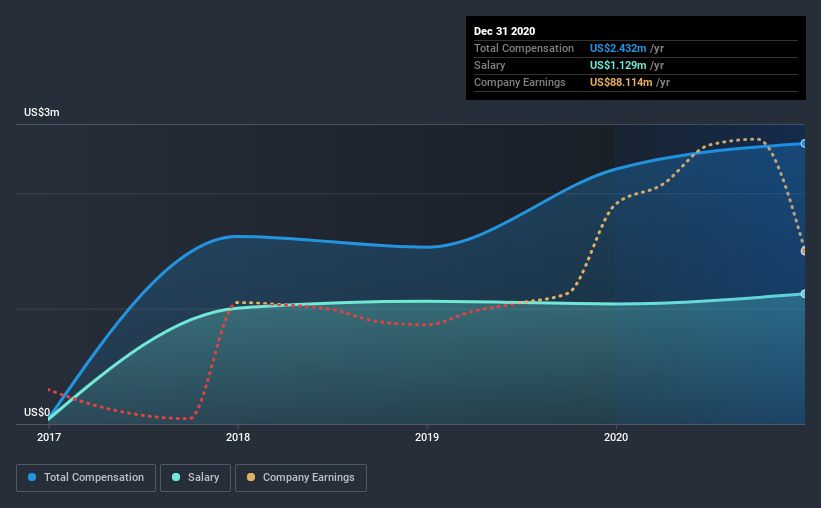
Task: Click the Salary tooltip row label
Action: [x=490, y=65]
